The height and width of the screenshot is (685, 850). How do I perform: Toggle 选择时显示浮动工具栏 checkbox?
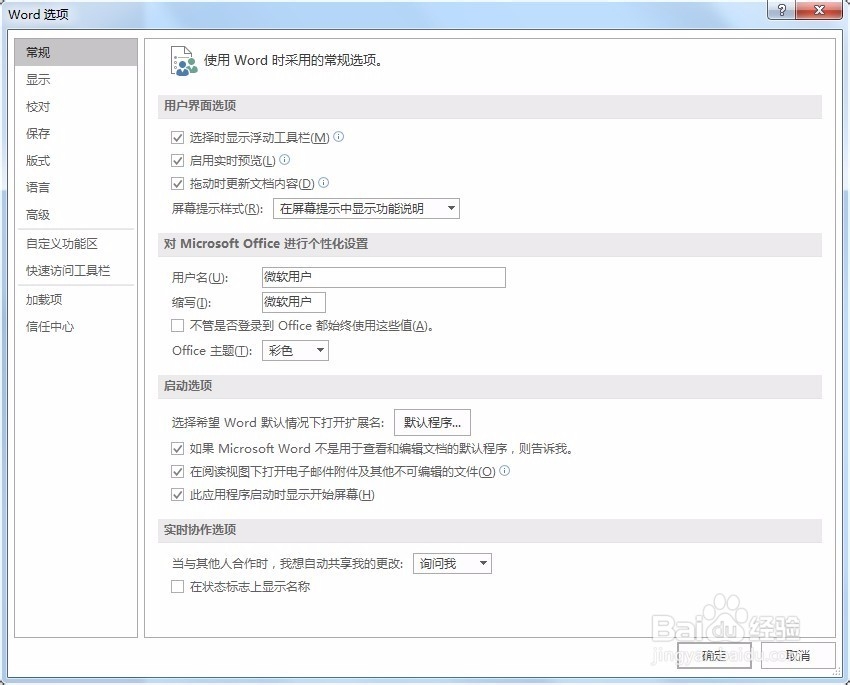[x=177, y=138]
